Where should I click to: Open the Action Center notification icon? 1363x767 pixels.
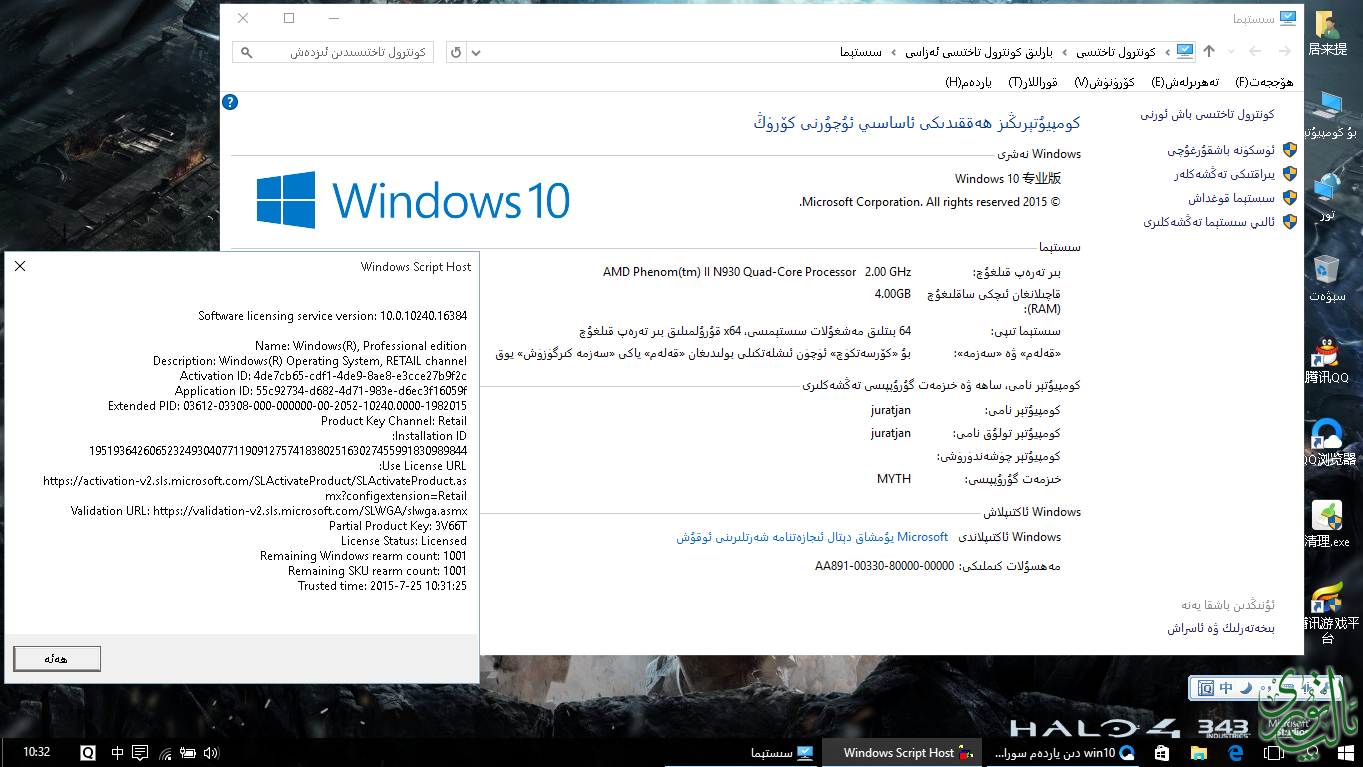point(140,753)
